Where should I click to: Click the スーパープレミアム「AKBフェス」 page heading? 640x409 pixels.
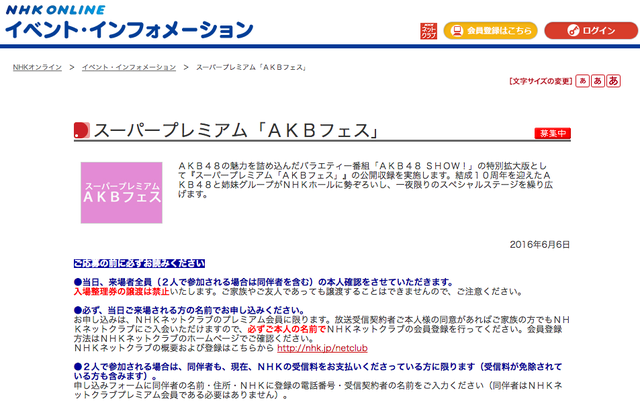(x=237, y=131)
